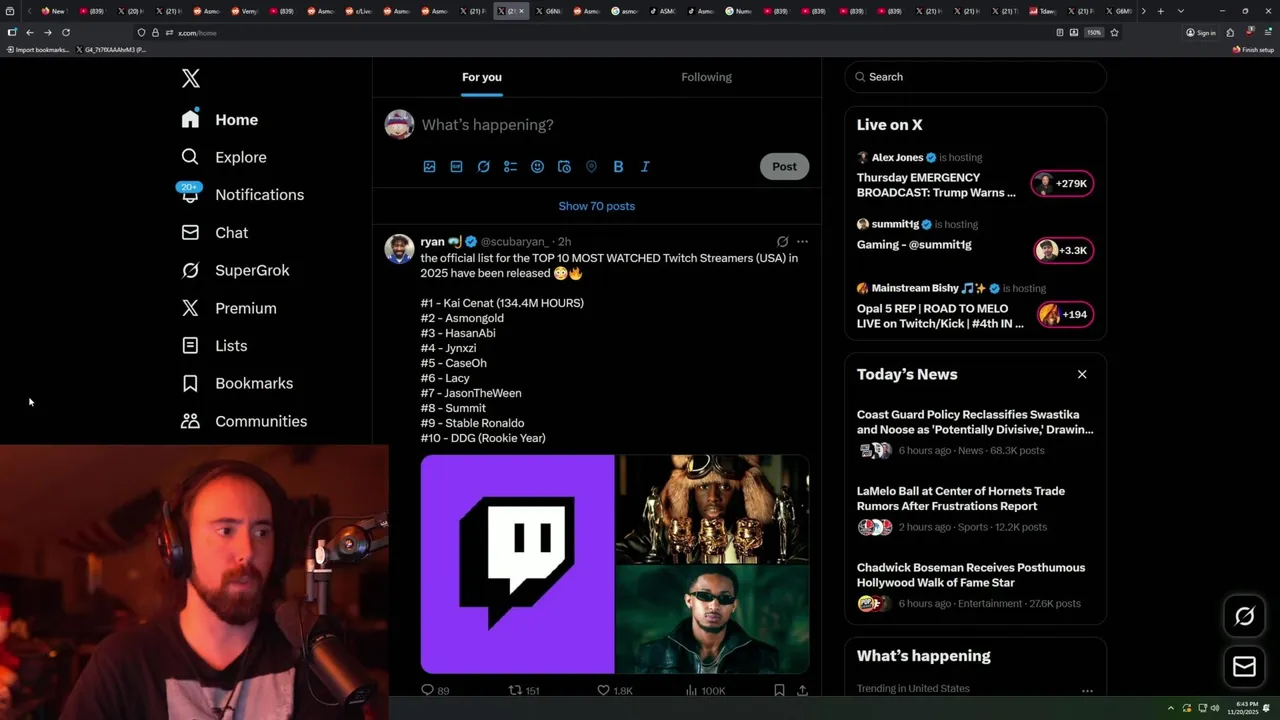Click the Grok enhance icon in composer
This screenshot has height=720, width=1280.
pos(483,166)
